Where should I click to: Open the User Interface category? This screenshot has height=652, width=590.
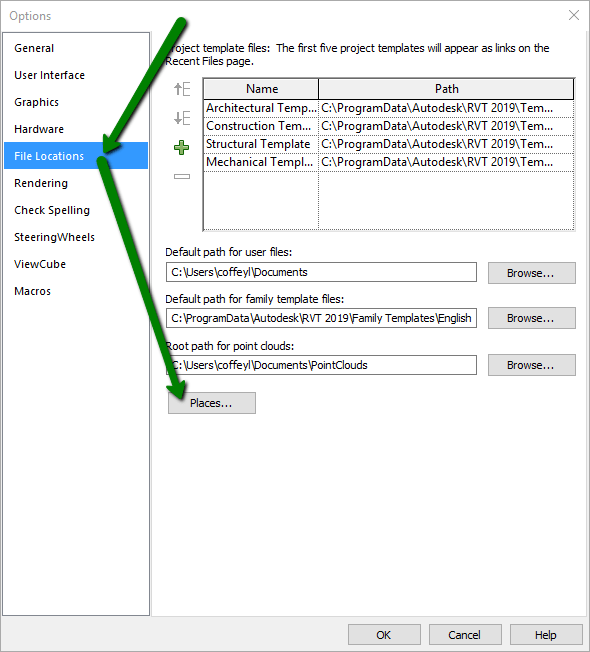coord(76,75)
